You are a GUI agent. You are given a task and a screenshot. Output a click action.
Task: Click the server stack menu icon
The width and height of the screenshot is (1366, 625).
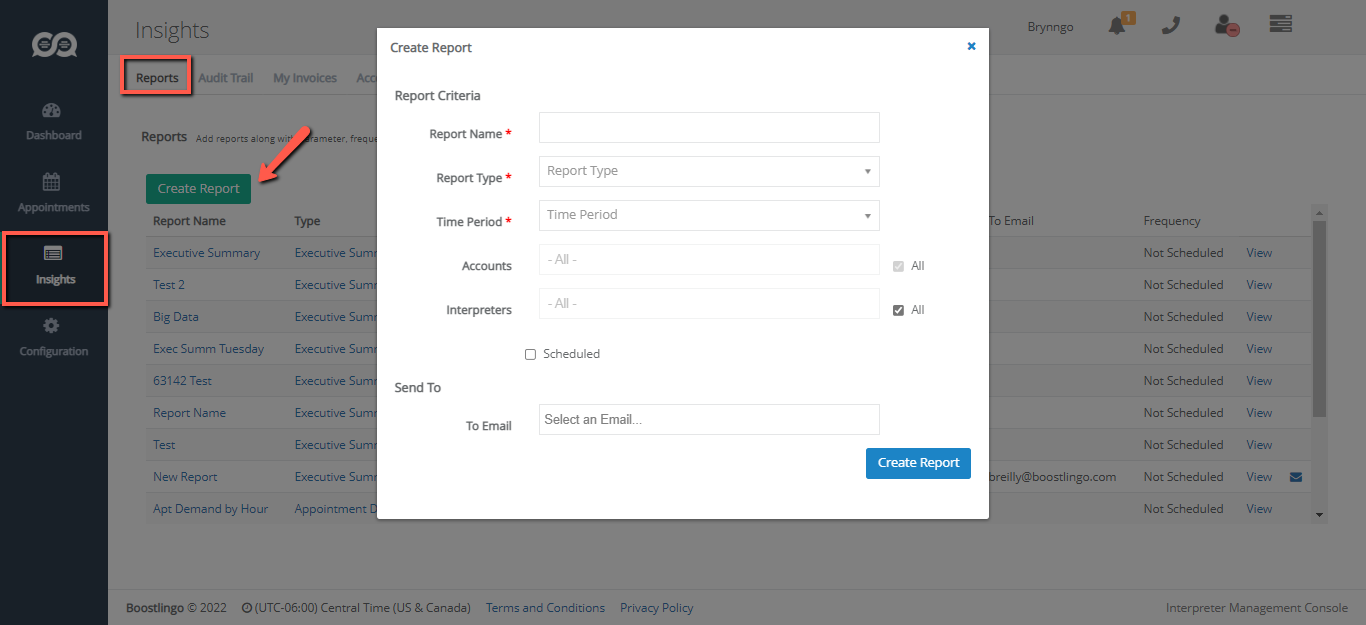click(x=1281, y=25)
